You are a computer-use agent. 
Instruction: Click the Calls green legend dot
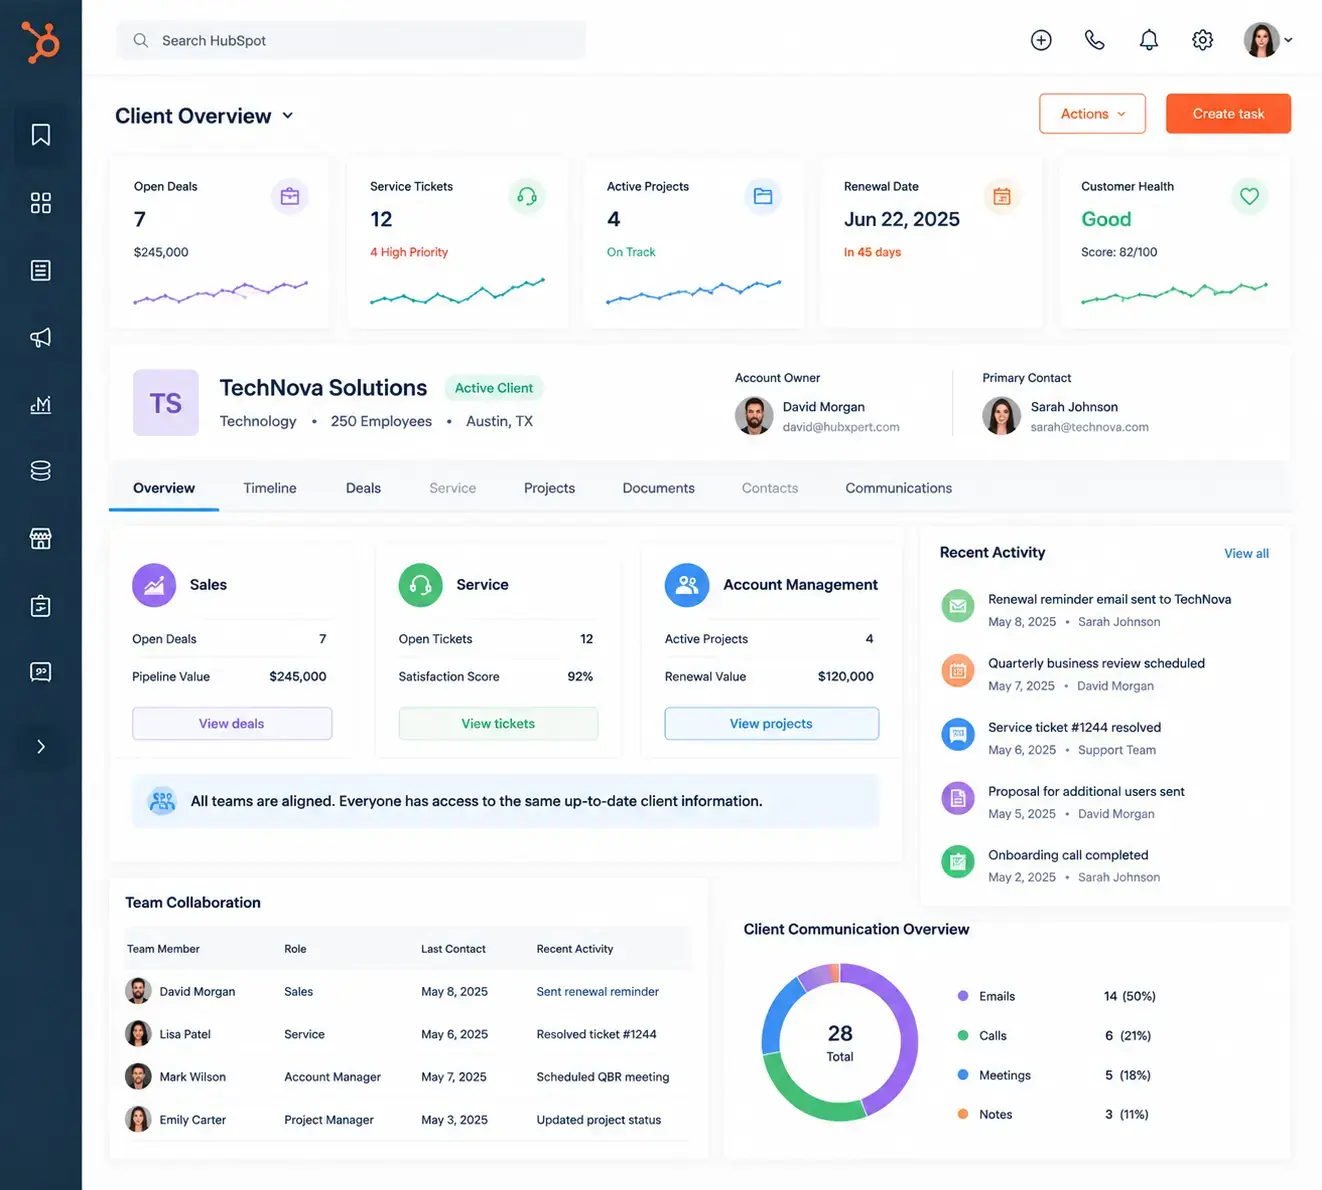click(x=963, y=1035)
